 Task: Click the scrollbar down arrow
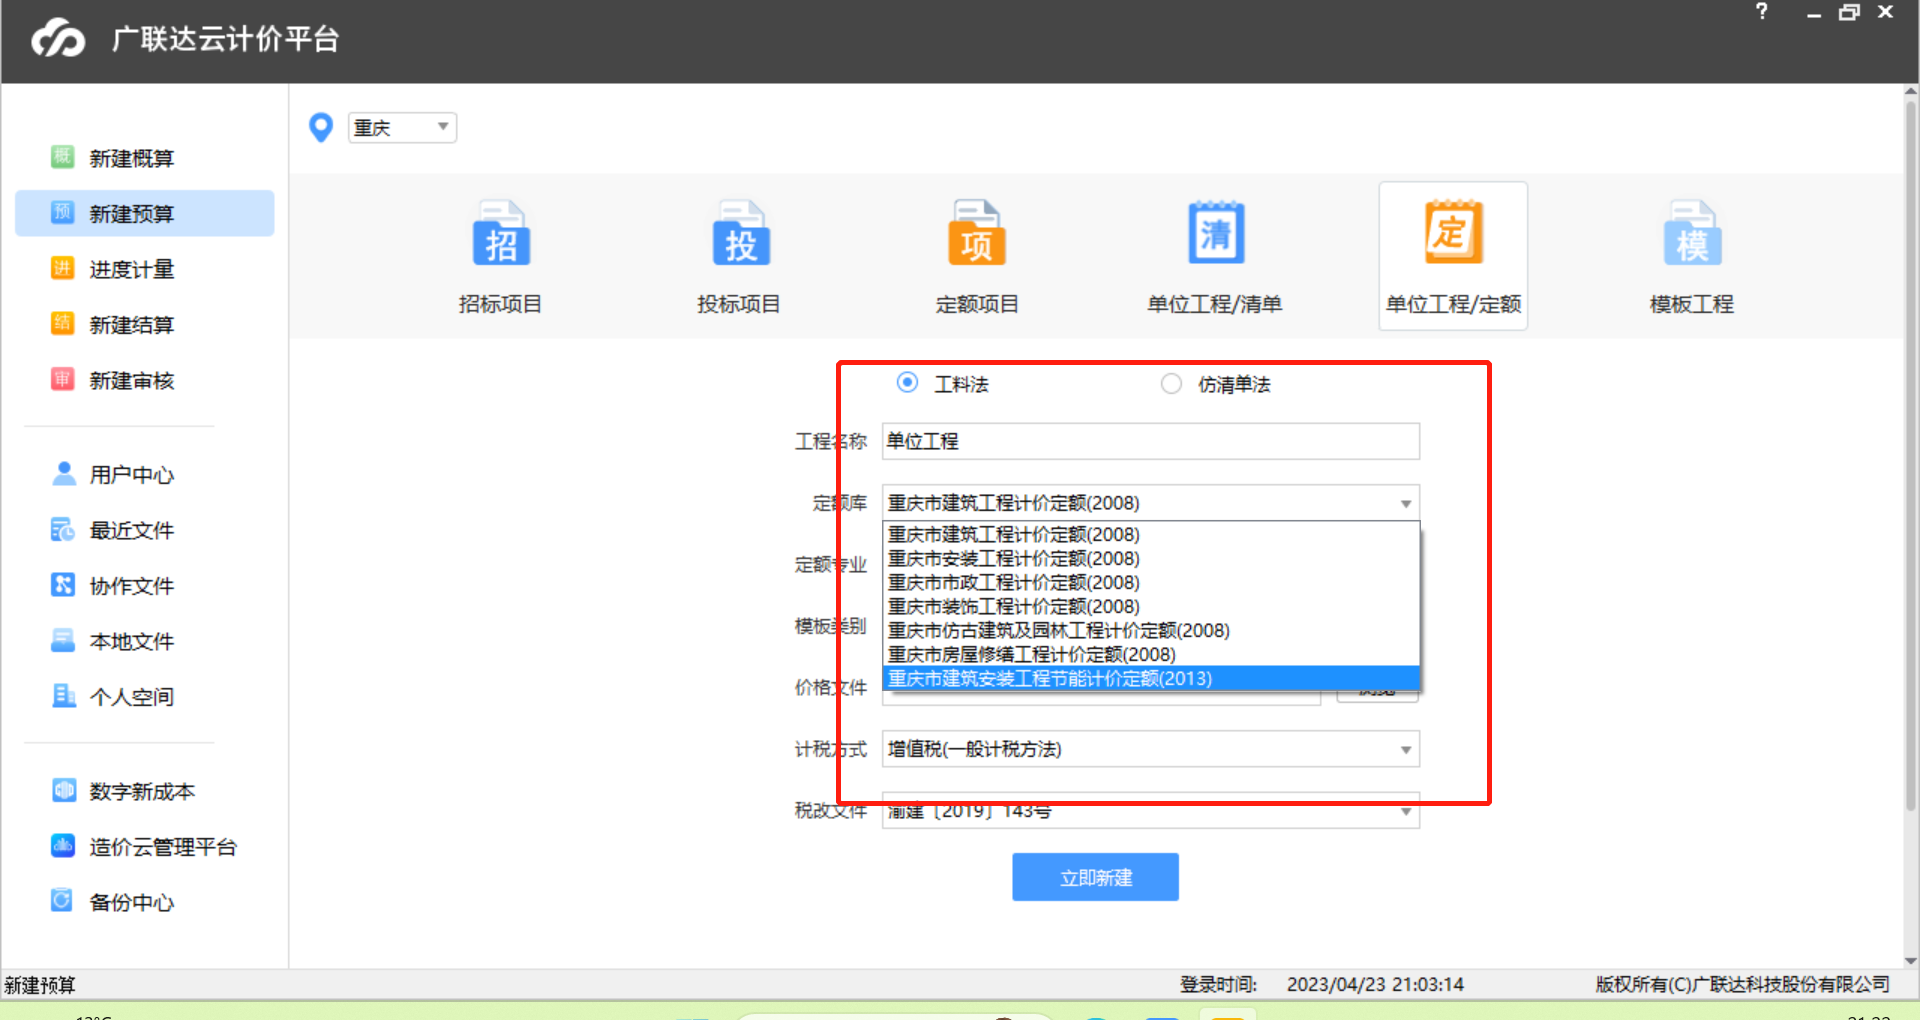[1911, 960]
